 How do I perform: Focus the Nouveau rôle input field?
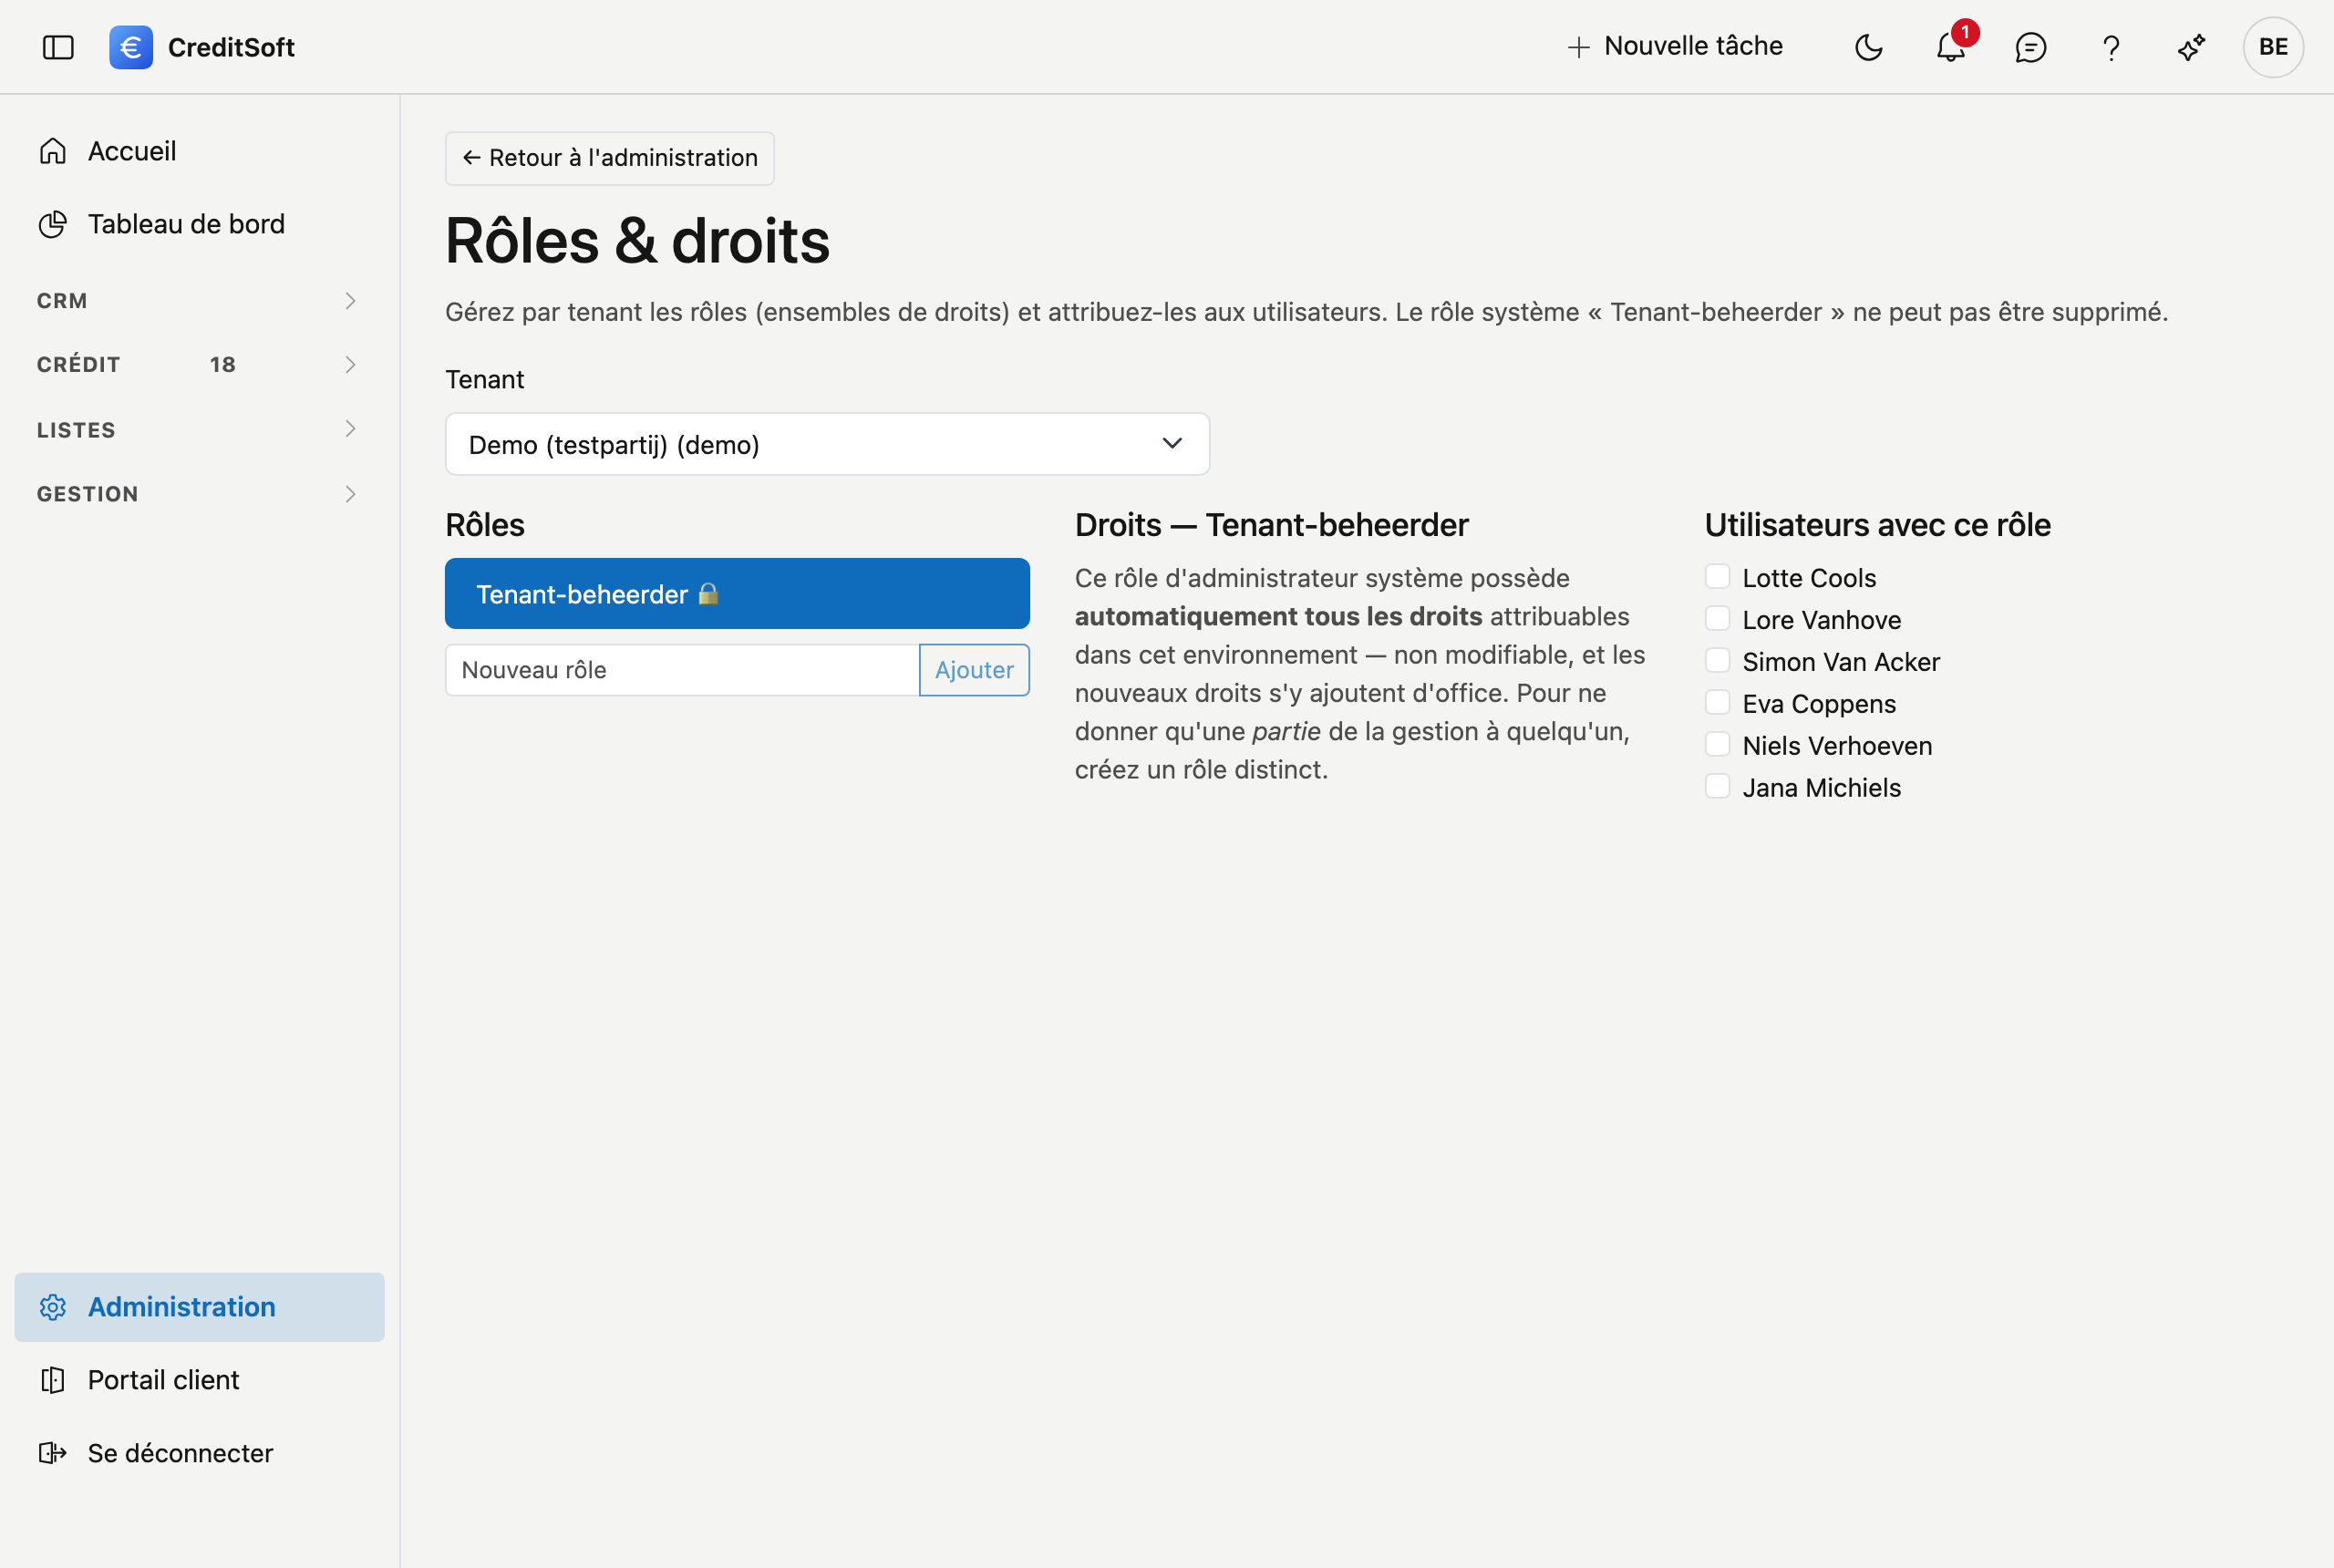[x=682, y=670]
